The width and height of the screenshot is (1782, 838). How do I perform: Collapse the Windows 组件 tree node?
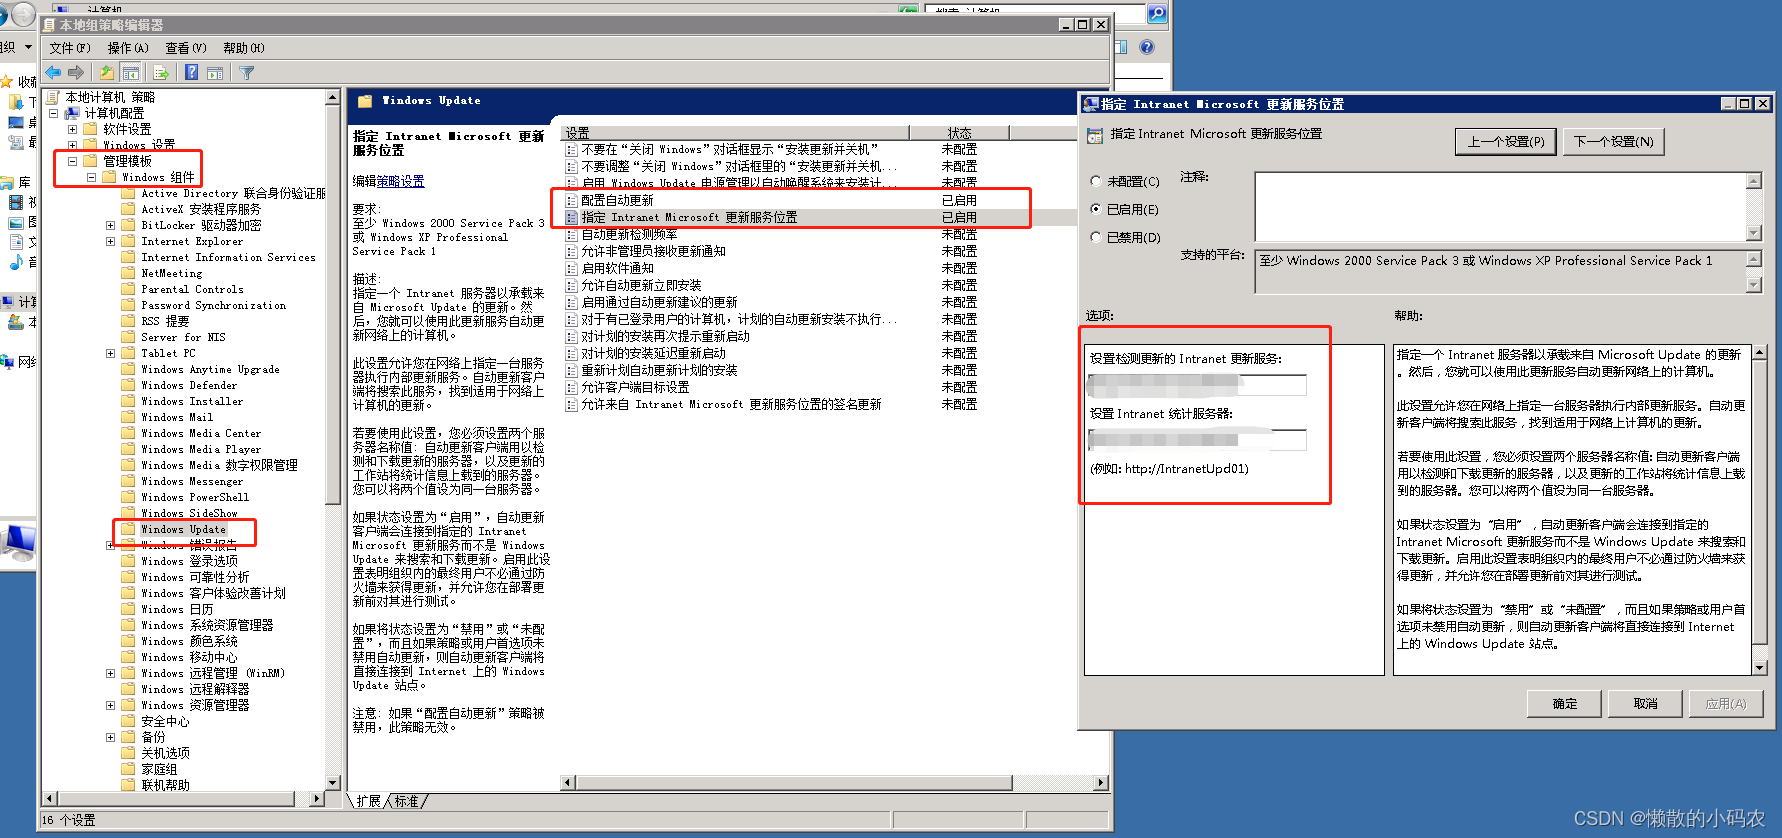91,177
